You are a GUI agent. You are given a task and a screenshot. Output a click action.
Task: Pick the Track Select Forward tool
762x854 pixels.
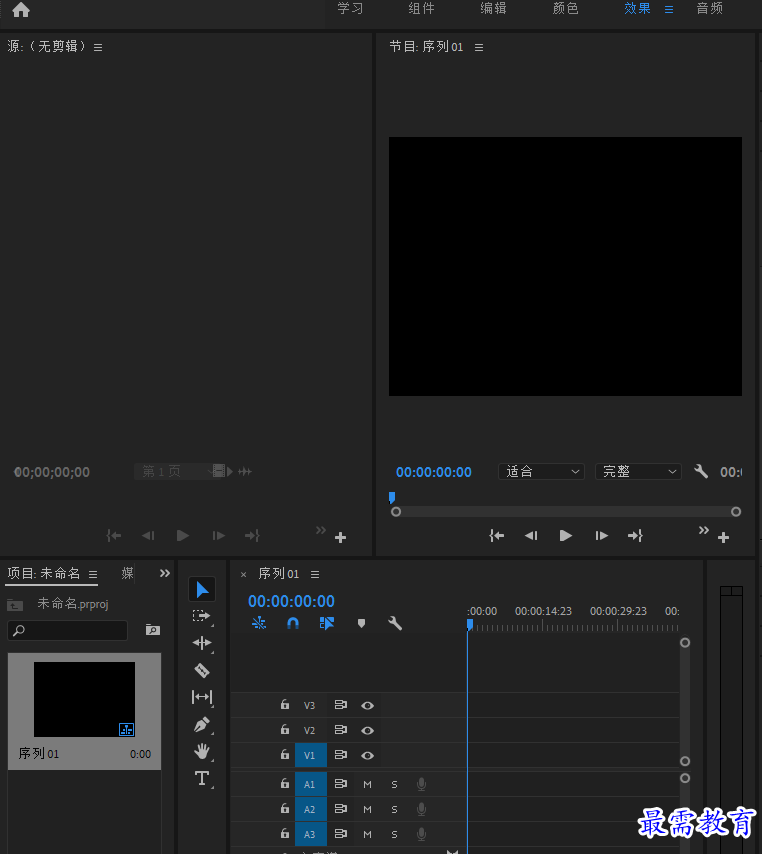point(201,616)
